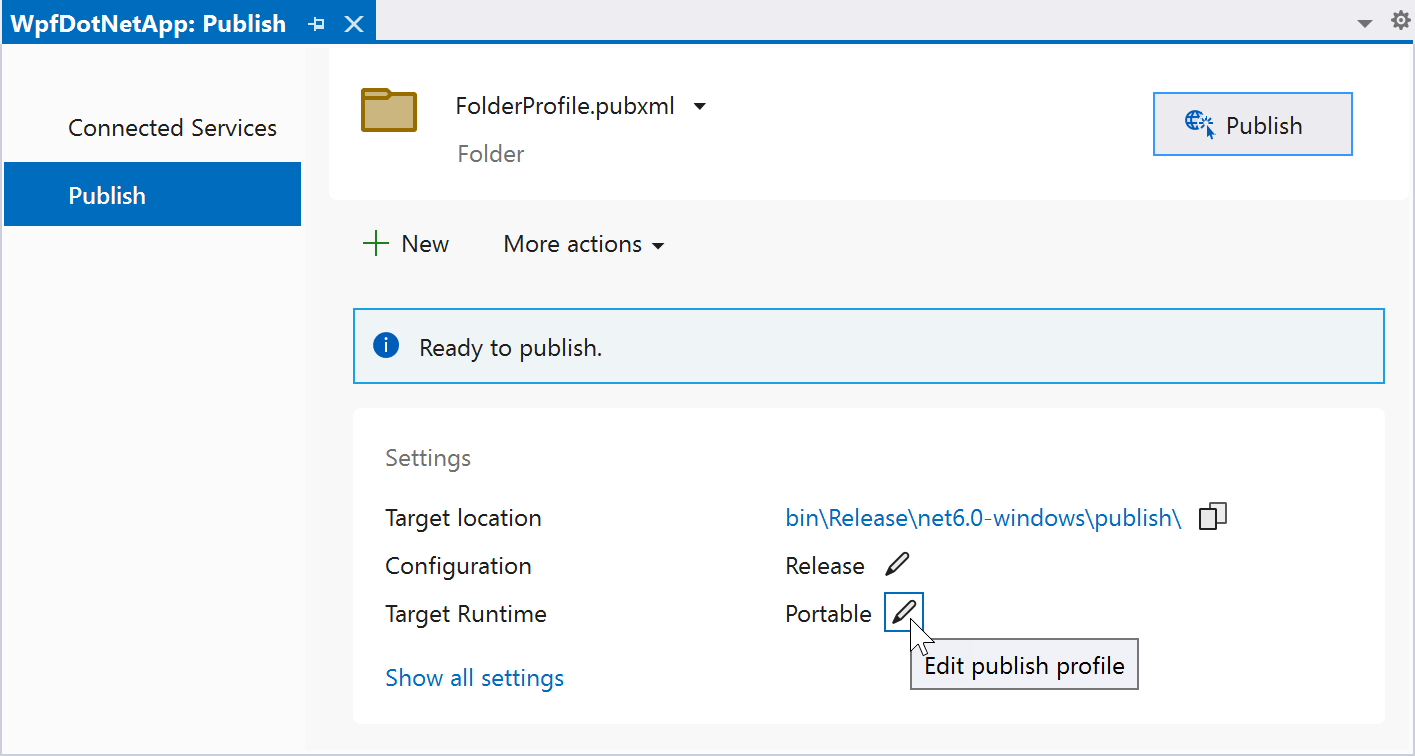
Task: Switch to Connected Services
Action: [x=172, y=128]
